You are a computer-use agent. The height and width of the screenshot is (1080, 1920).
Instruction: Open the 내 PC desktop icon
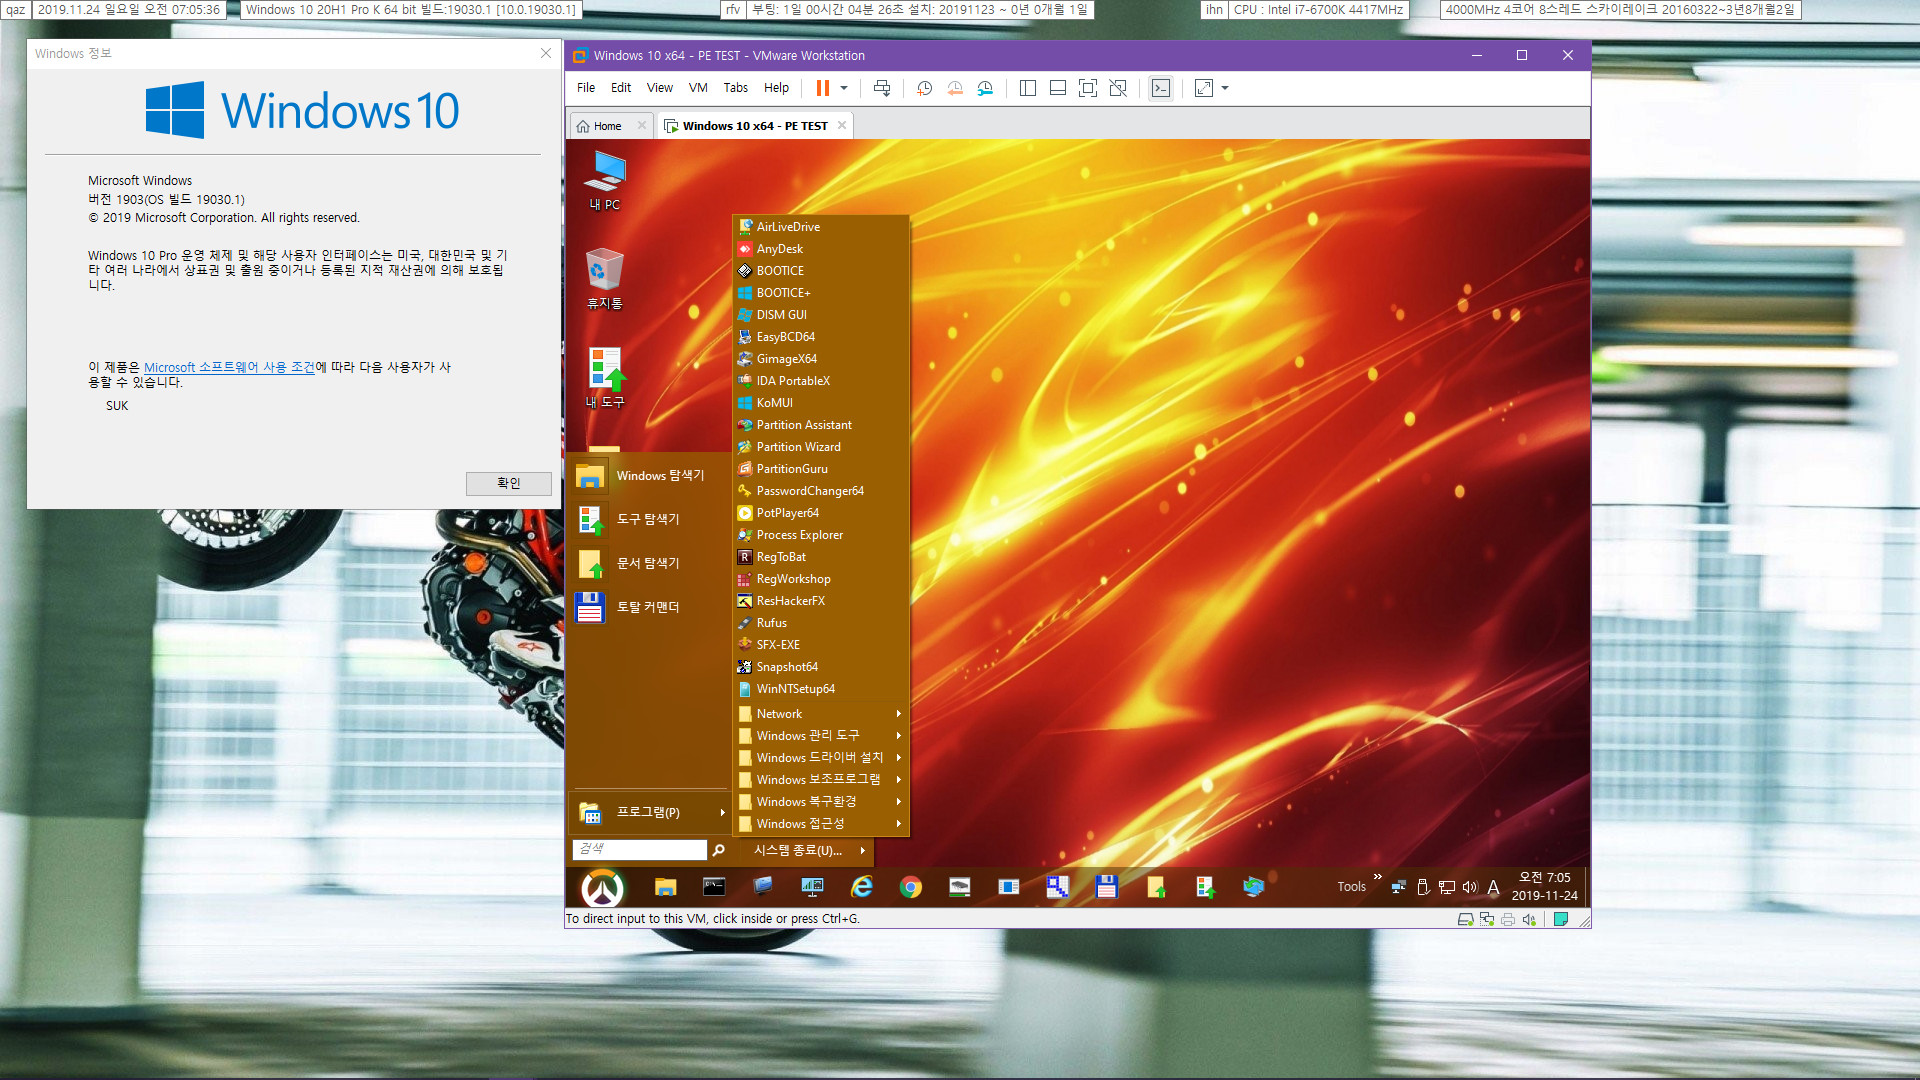click(604, 180)
